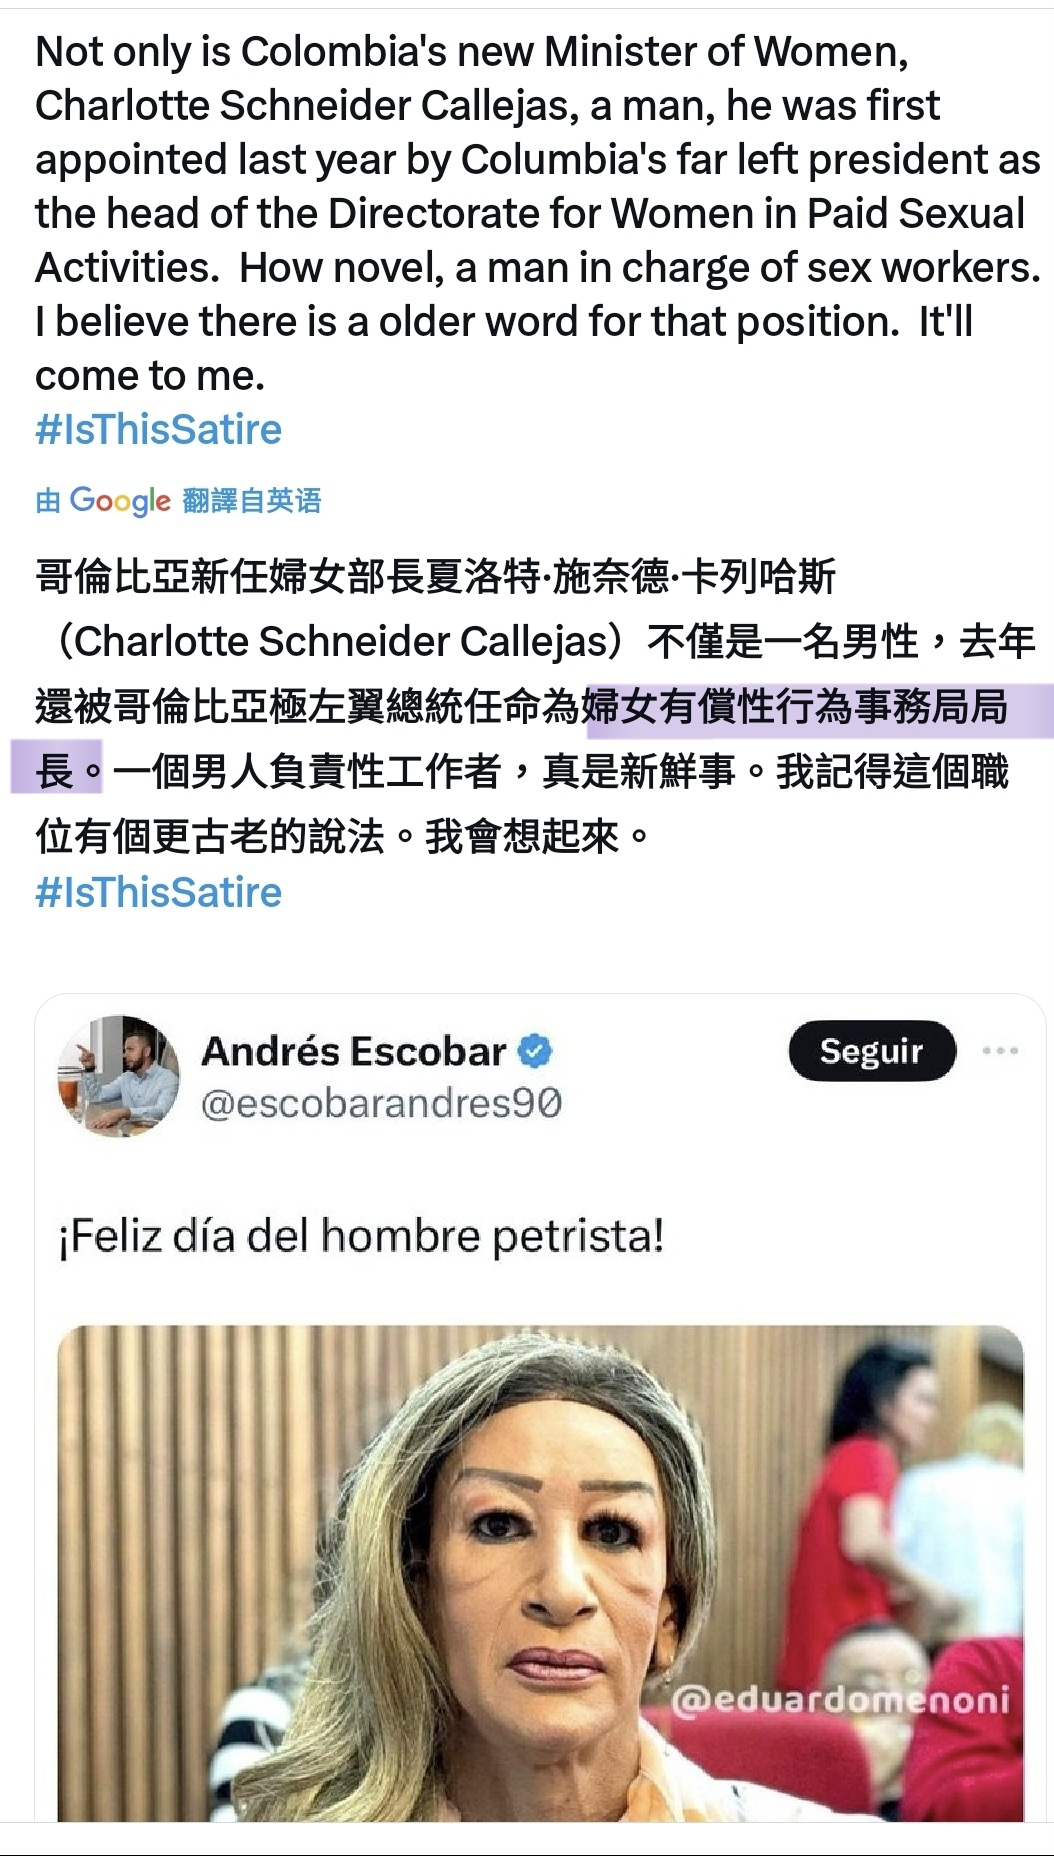
Task: Open the #IsThisSatire hashtag in the English text
Action: point(158,430)
